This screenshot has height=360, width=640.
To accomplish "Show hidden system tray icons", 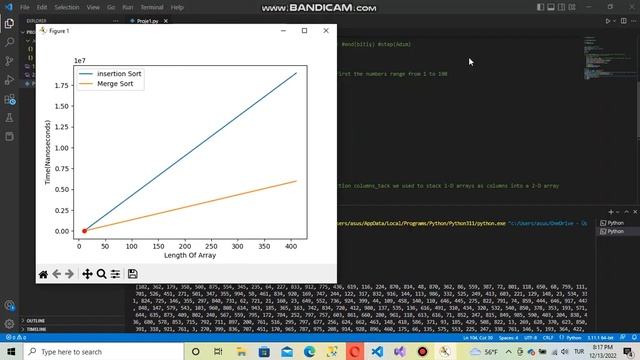I will tap(509, 351).
